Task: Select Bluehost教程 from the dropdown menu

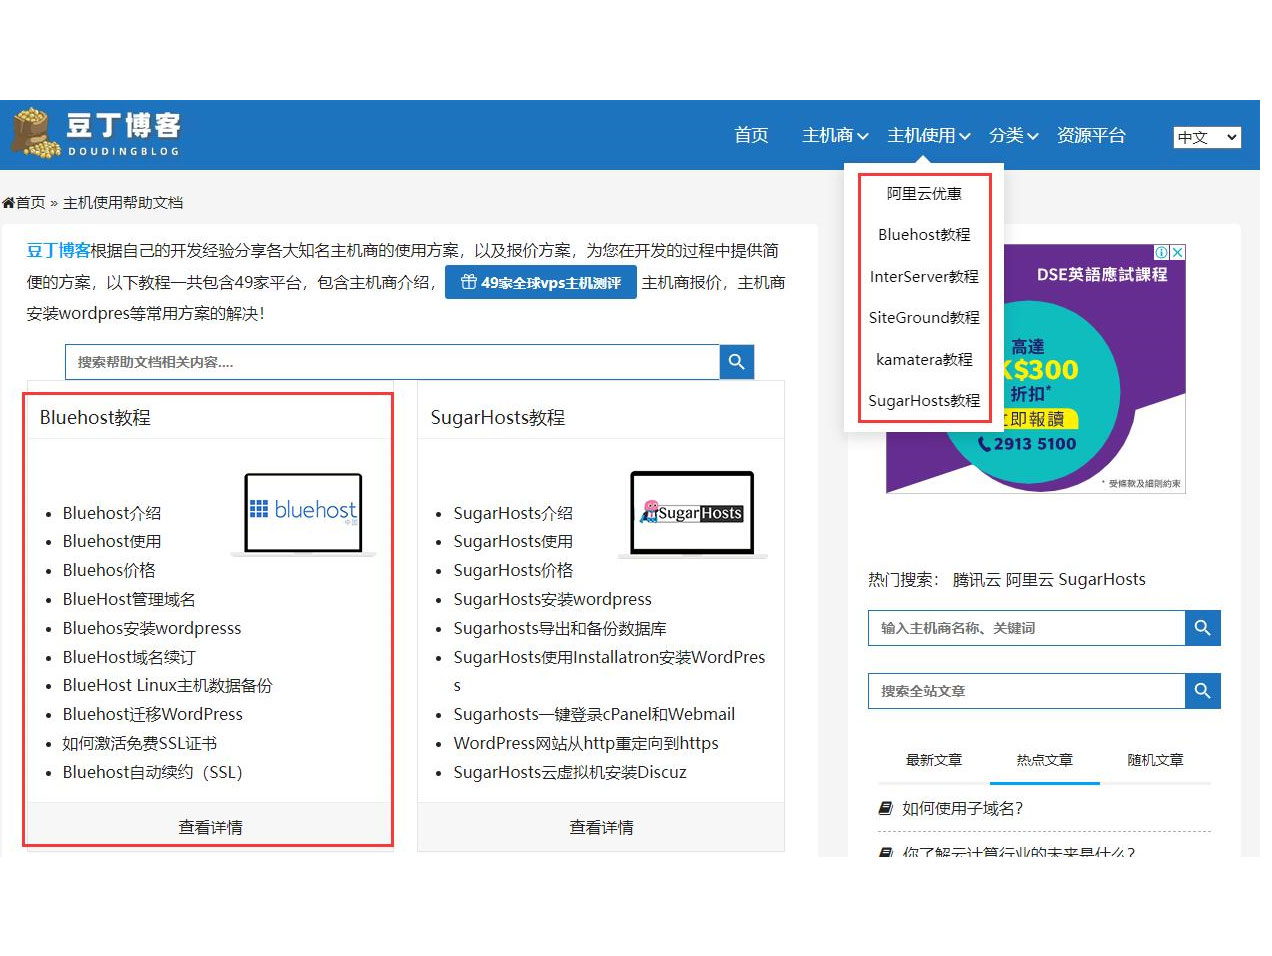Action: click(x=924, y=235)
